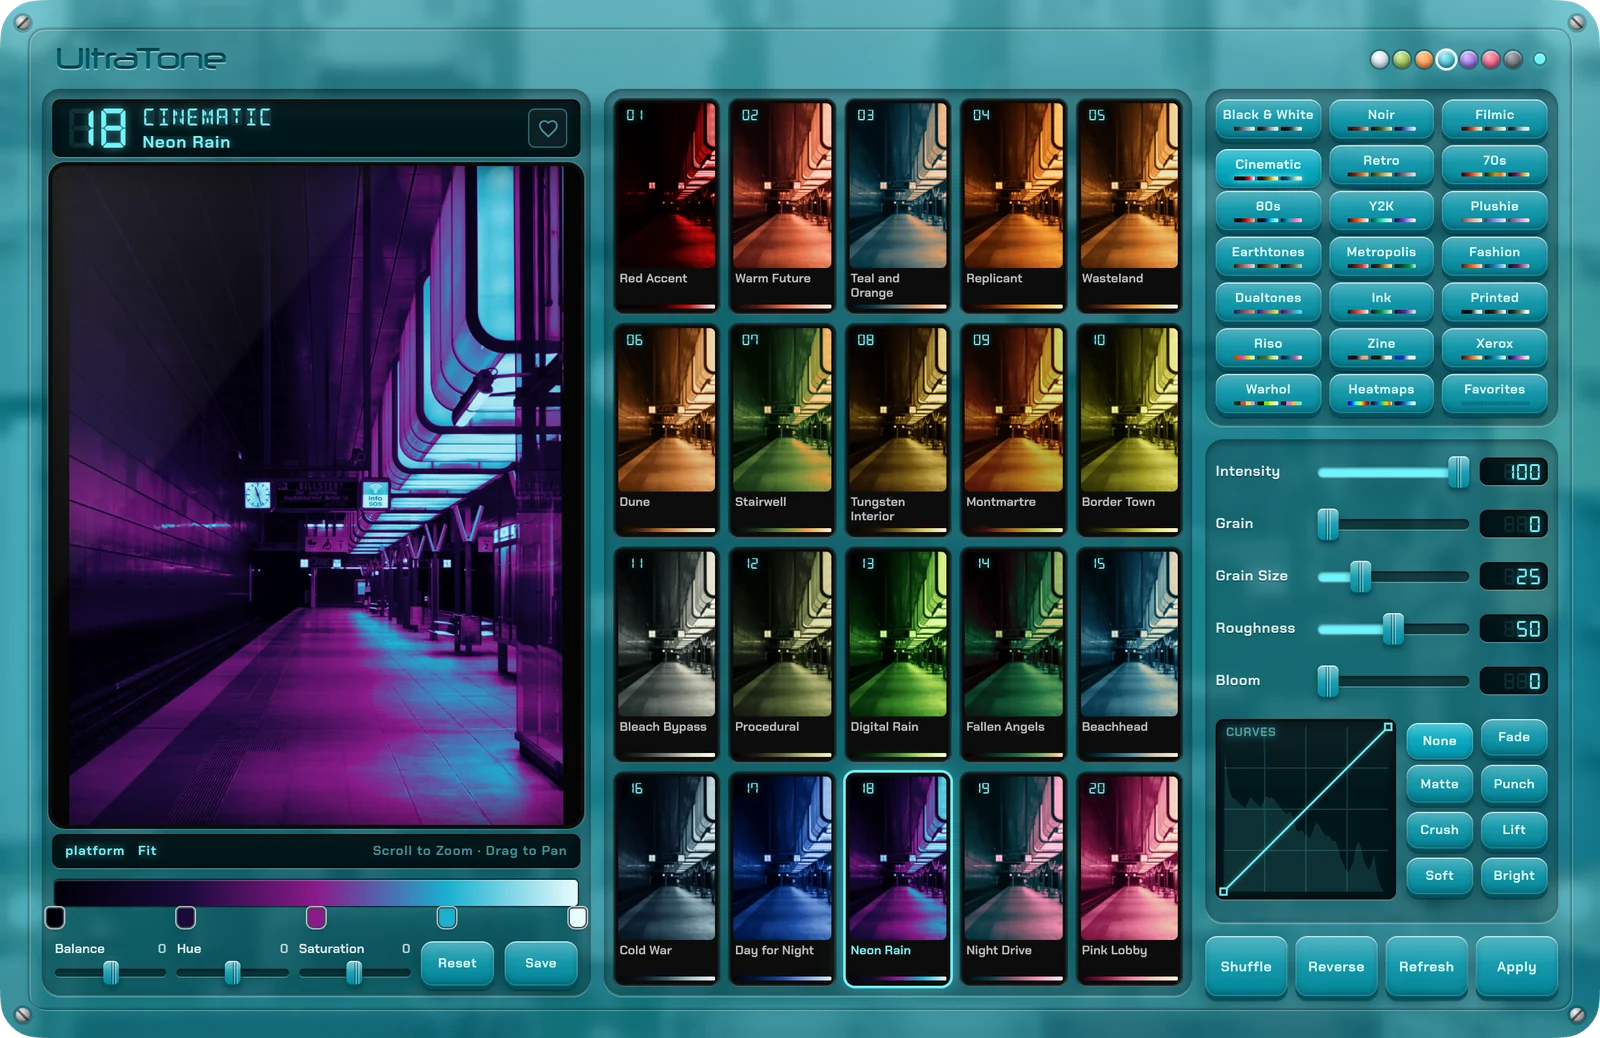Image resolution: width=1600 pixels, height=1038 pixels.
Task: Select the pink theme color dot
Action: 1491,59
